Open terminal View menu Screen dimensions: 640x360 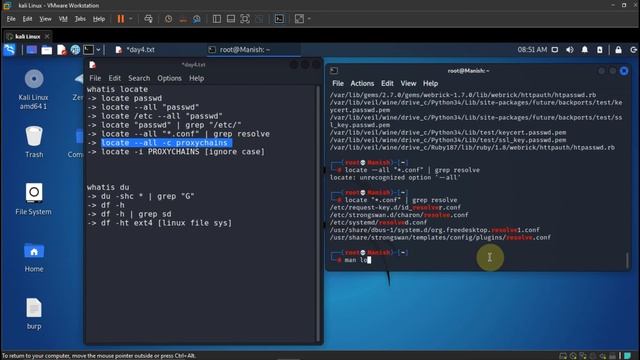click(408, 83)
